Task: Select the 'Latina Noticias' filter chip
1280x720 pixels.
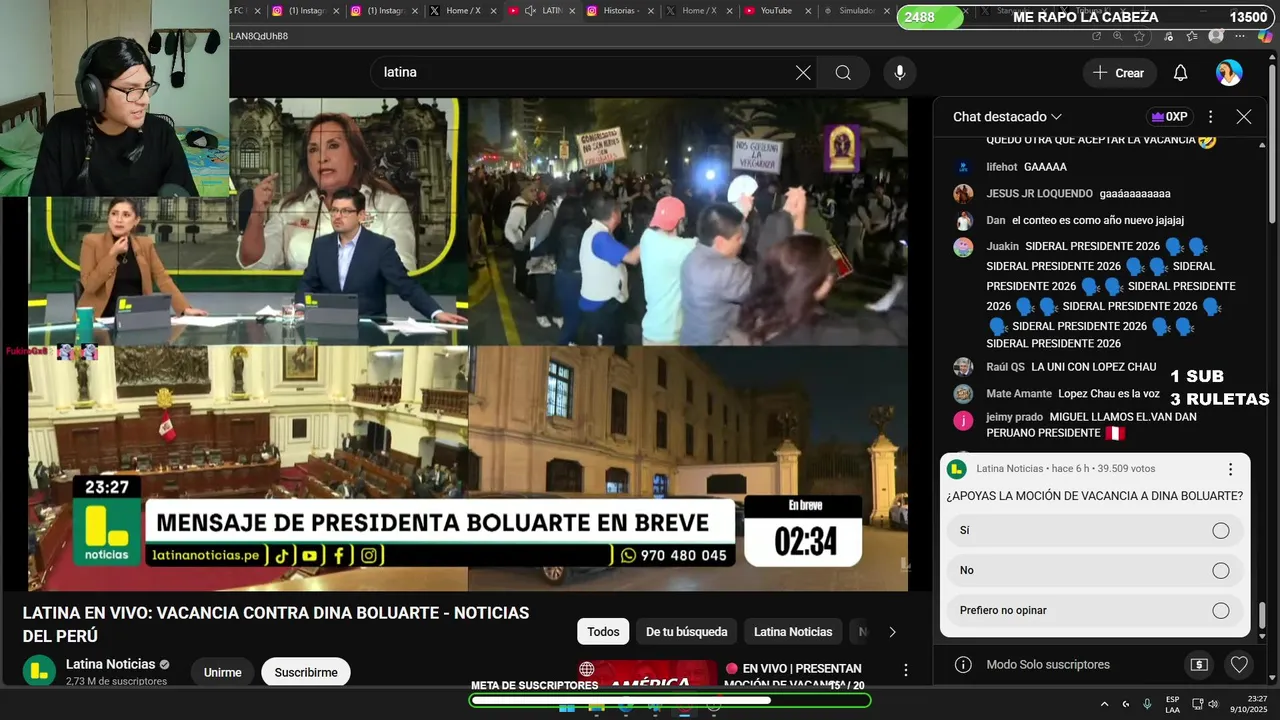Action: [793, 632]
